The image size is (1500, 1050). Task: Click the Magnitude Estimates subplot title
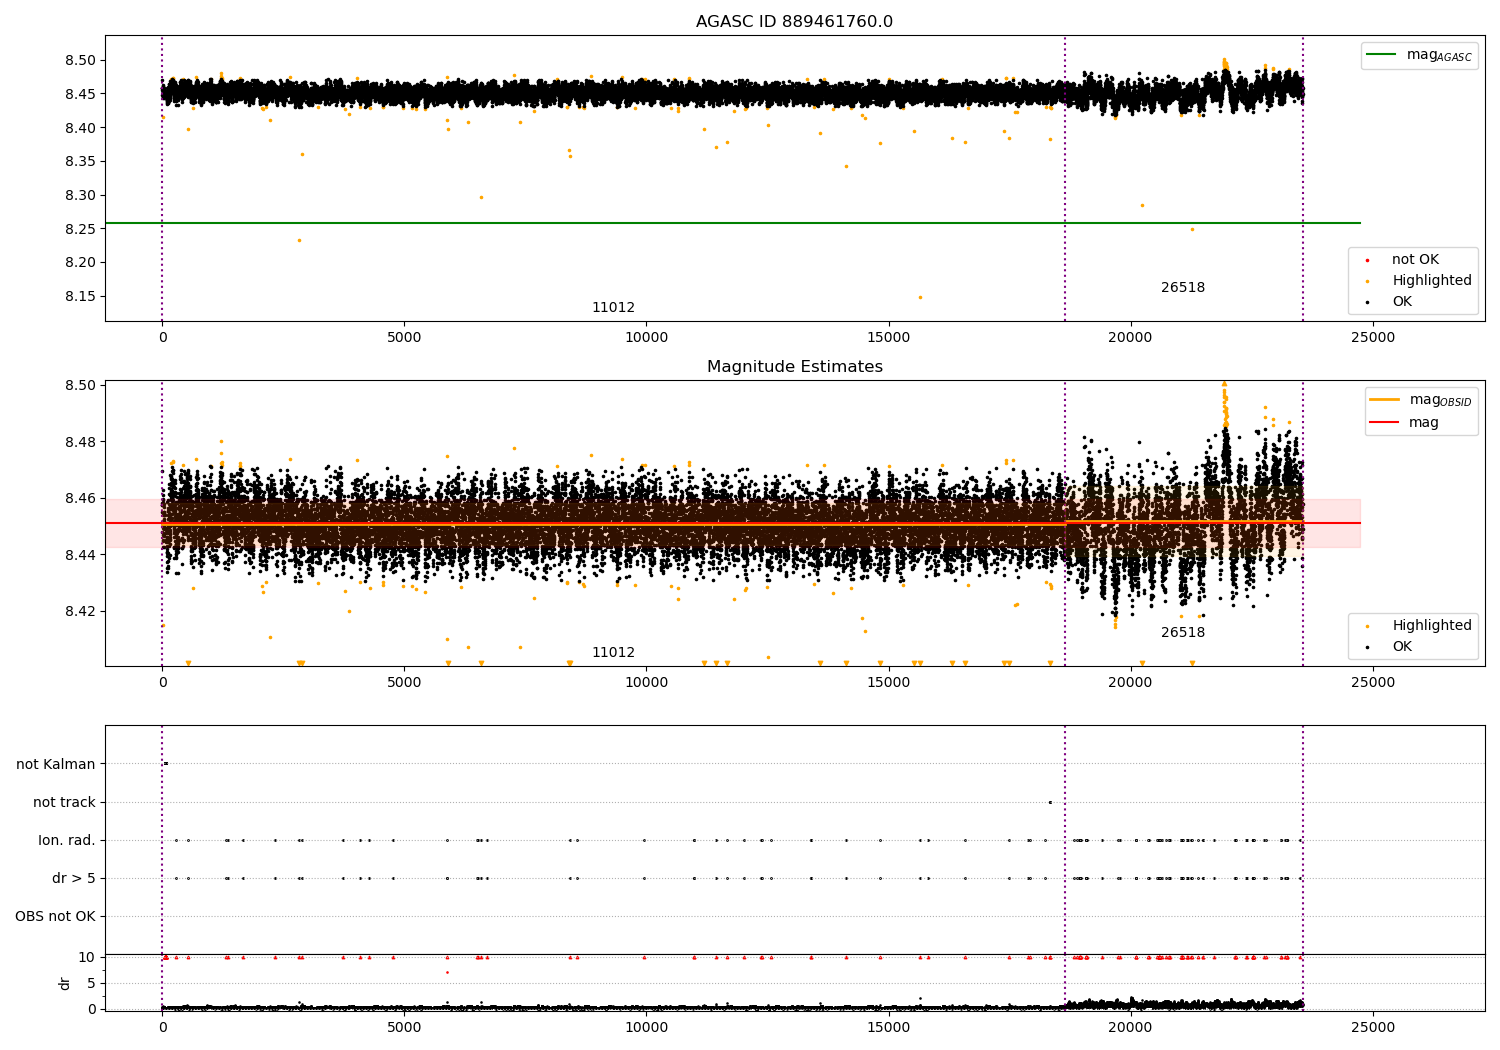point(794,367)
